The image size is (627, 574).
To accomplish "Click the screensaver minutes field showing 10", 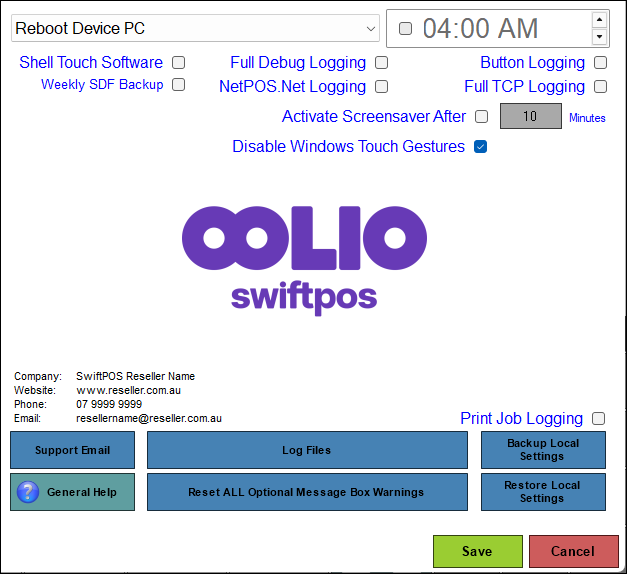I will point(531,116).
